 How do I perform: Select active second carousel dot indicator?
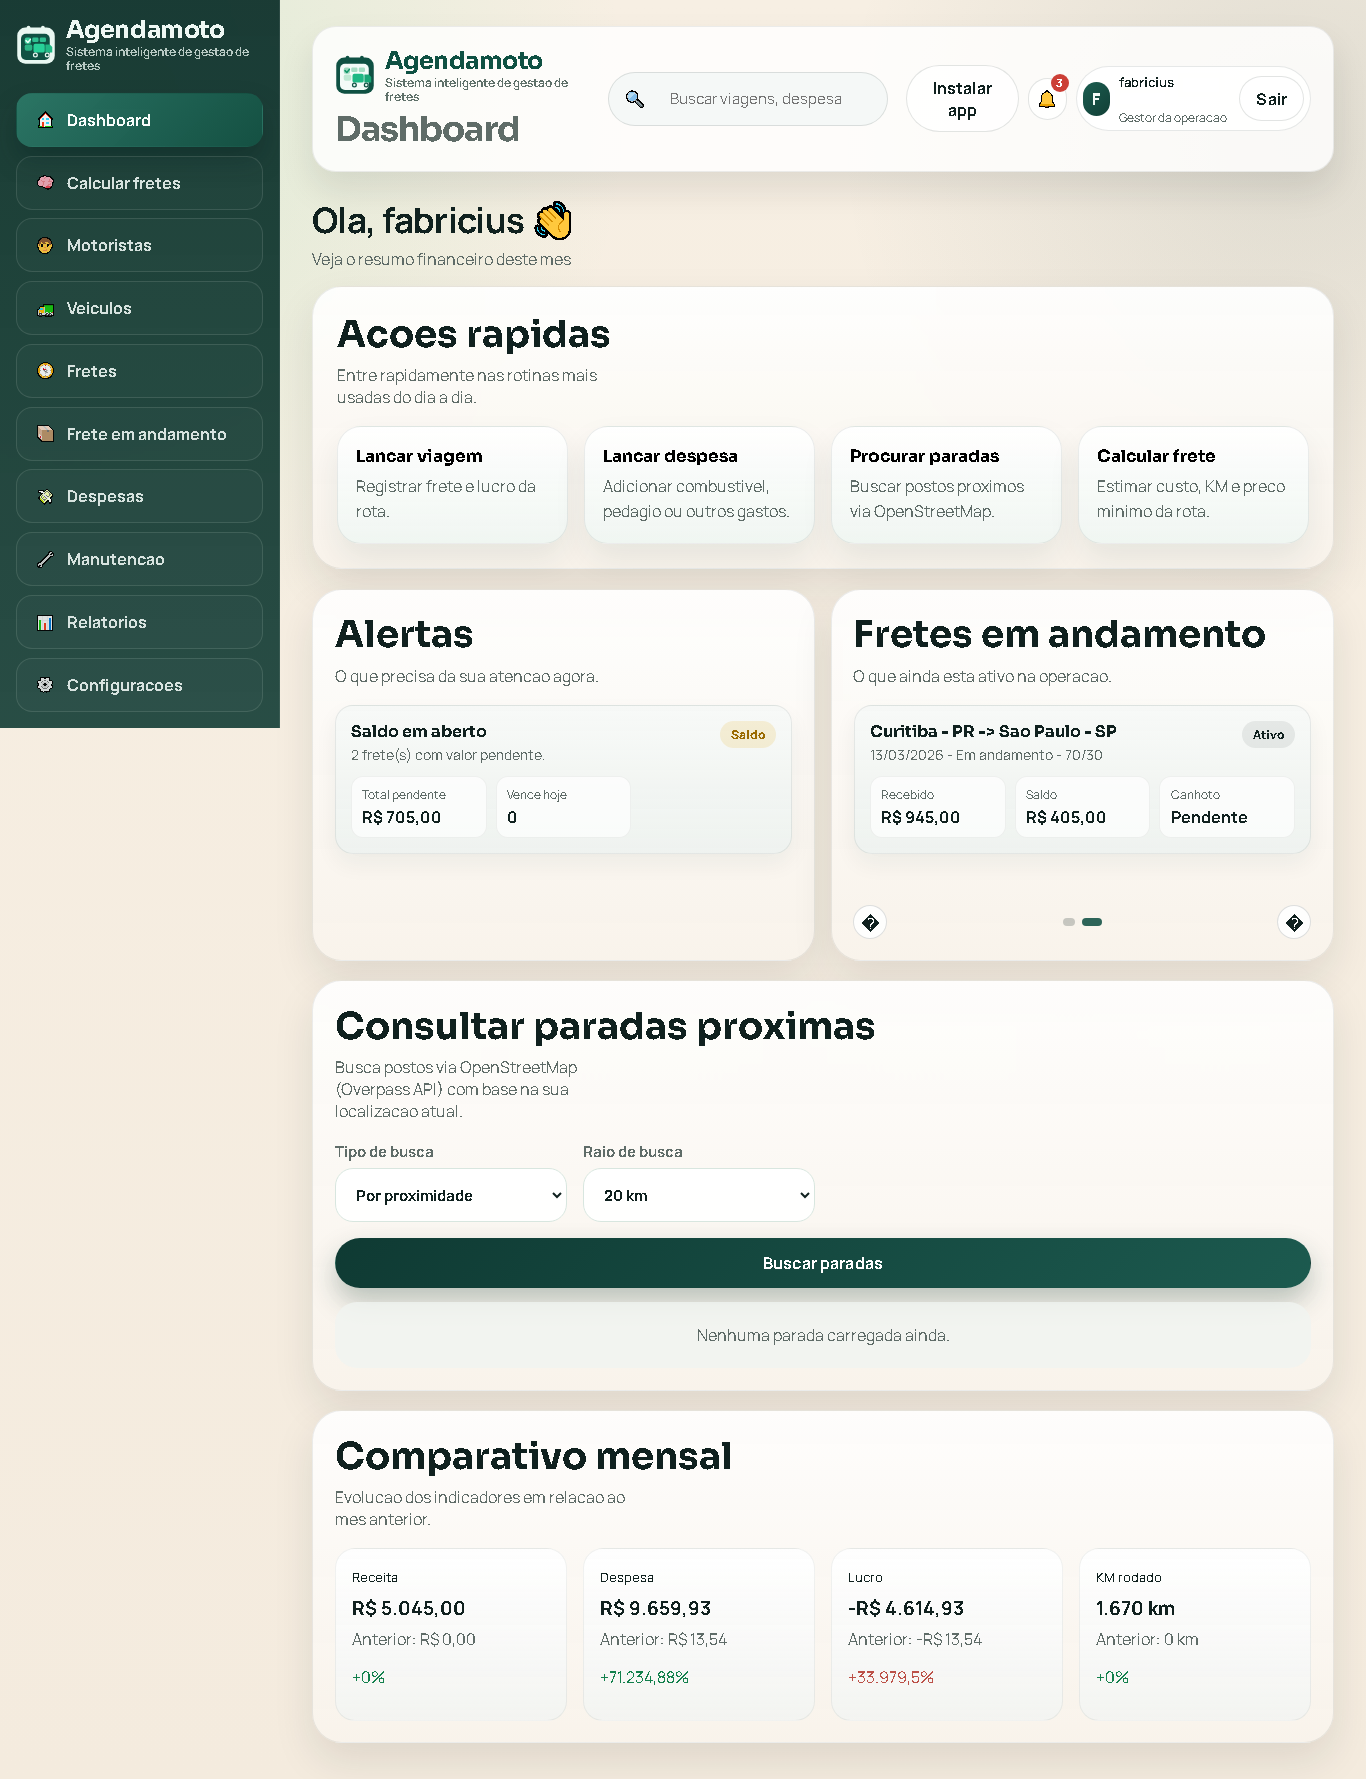pyautogui.click(x=1092, y=922)
